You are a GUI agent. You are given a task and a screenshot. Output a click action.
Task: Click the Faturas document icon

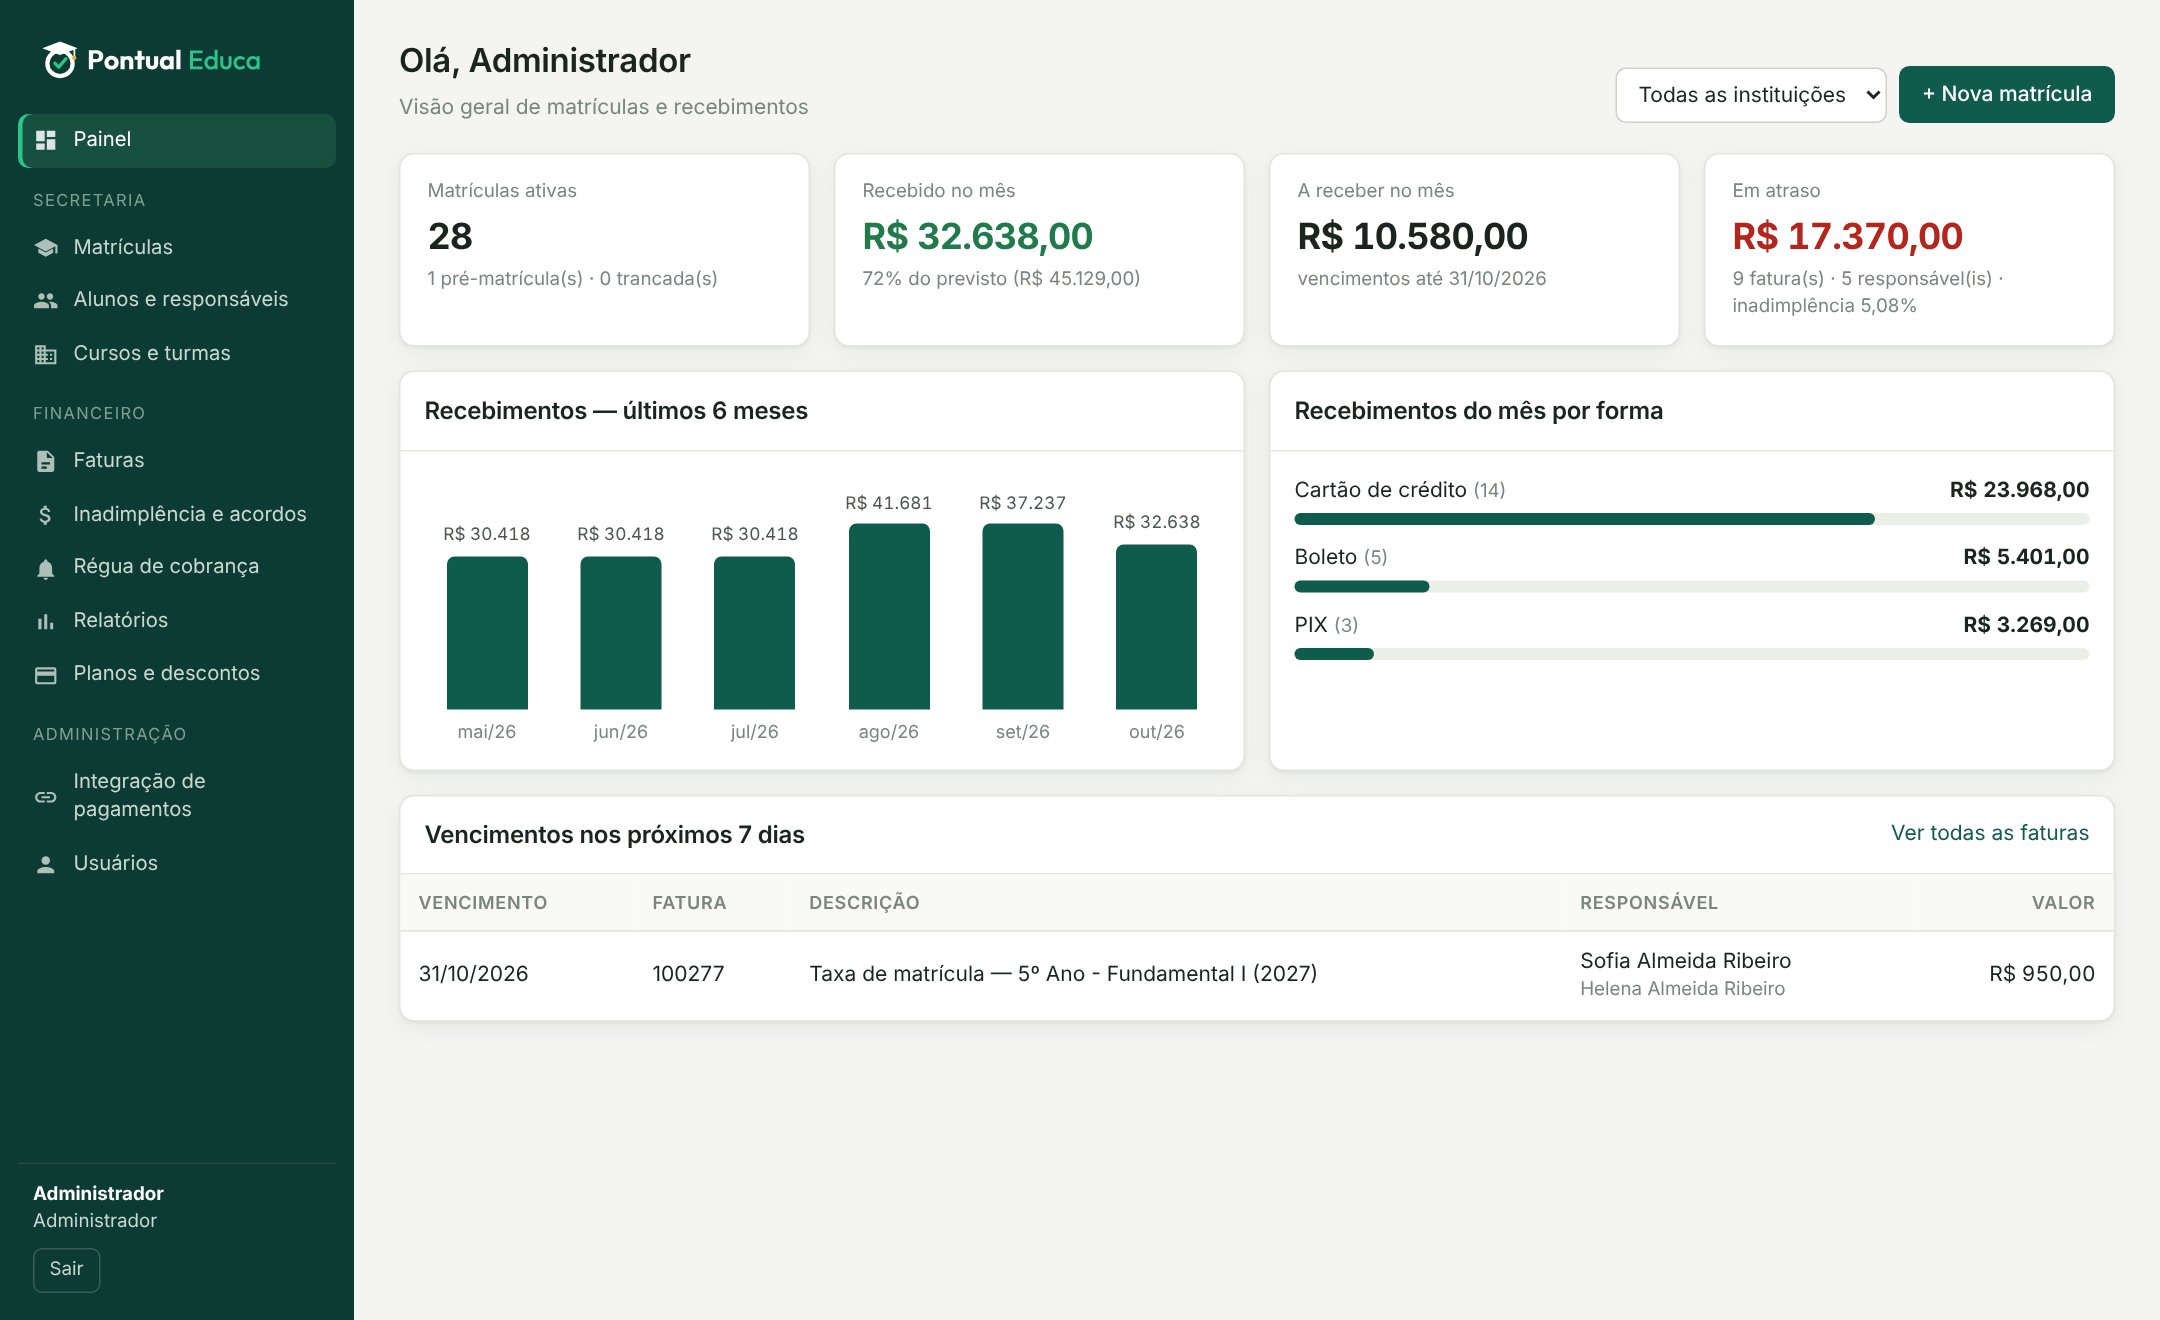coord(46,461)
